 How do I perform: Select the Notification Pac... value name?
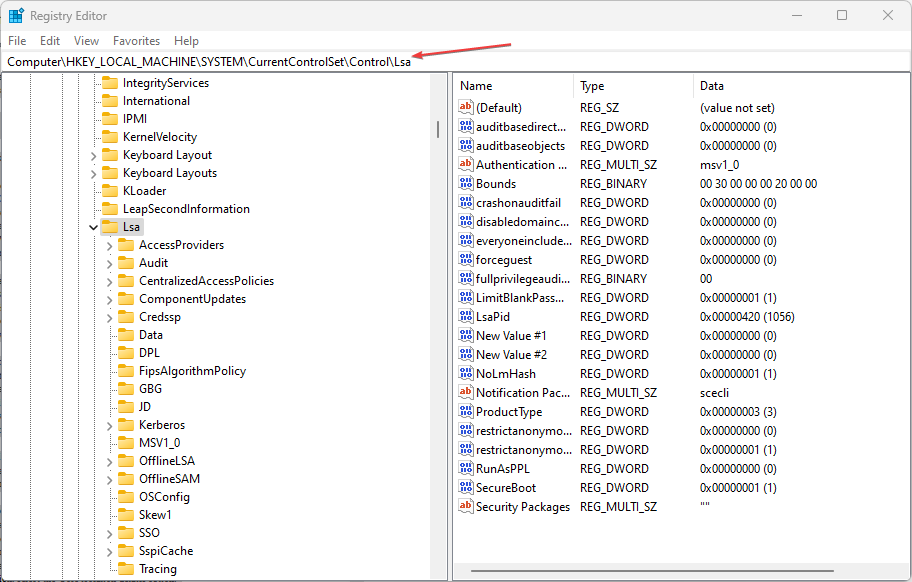(523, 392)
